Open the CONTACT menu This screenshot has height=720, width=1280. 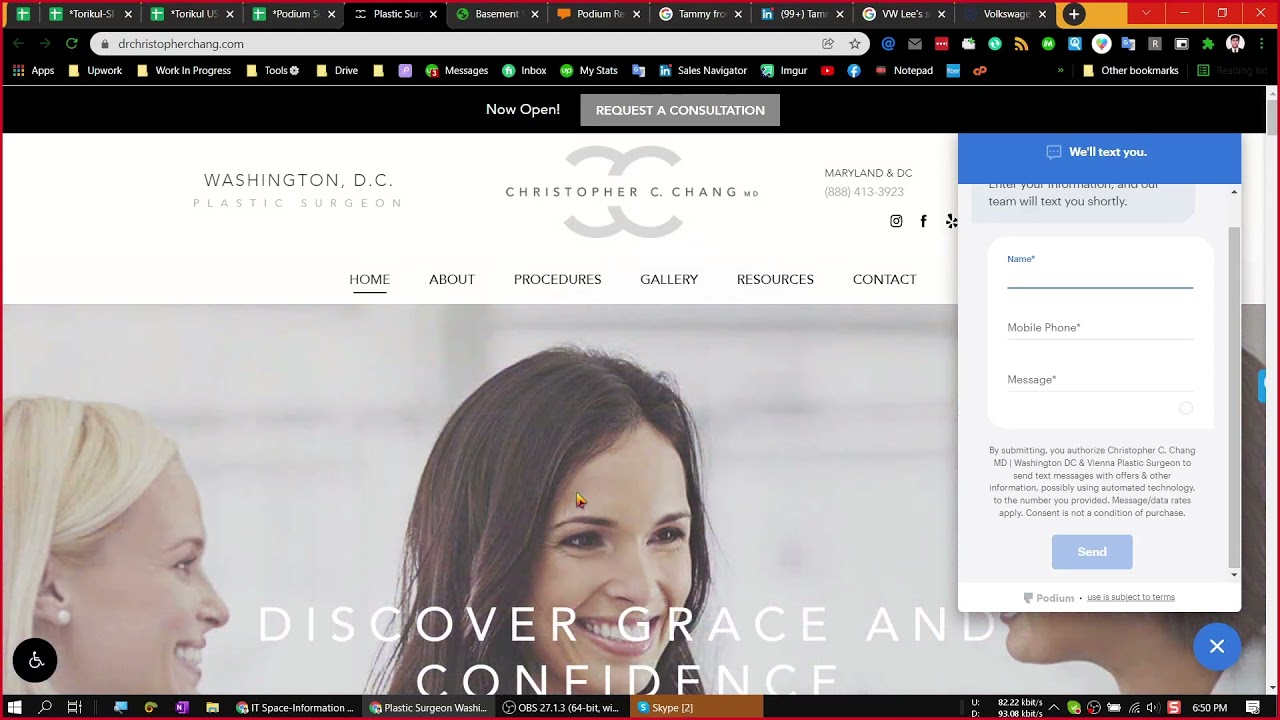[884, 280]
